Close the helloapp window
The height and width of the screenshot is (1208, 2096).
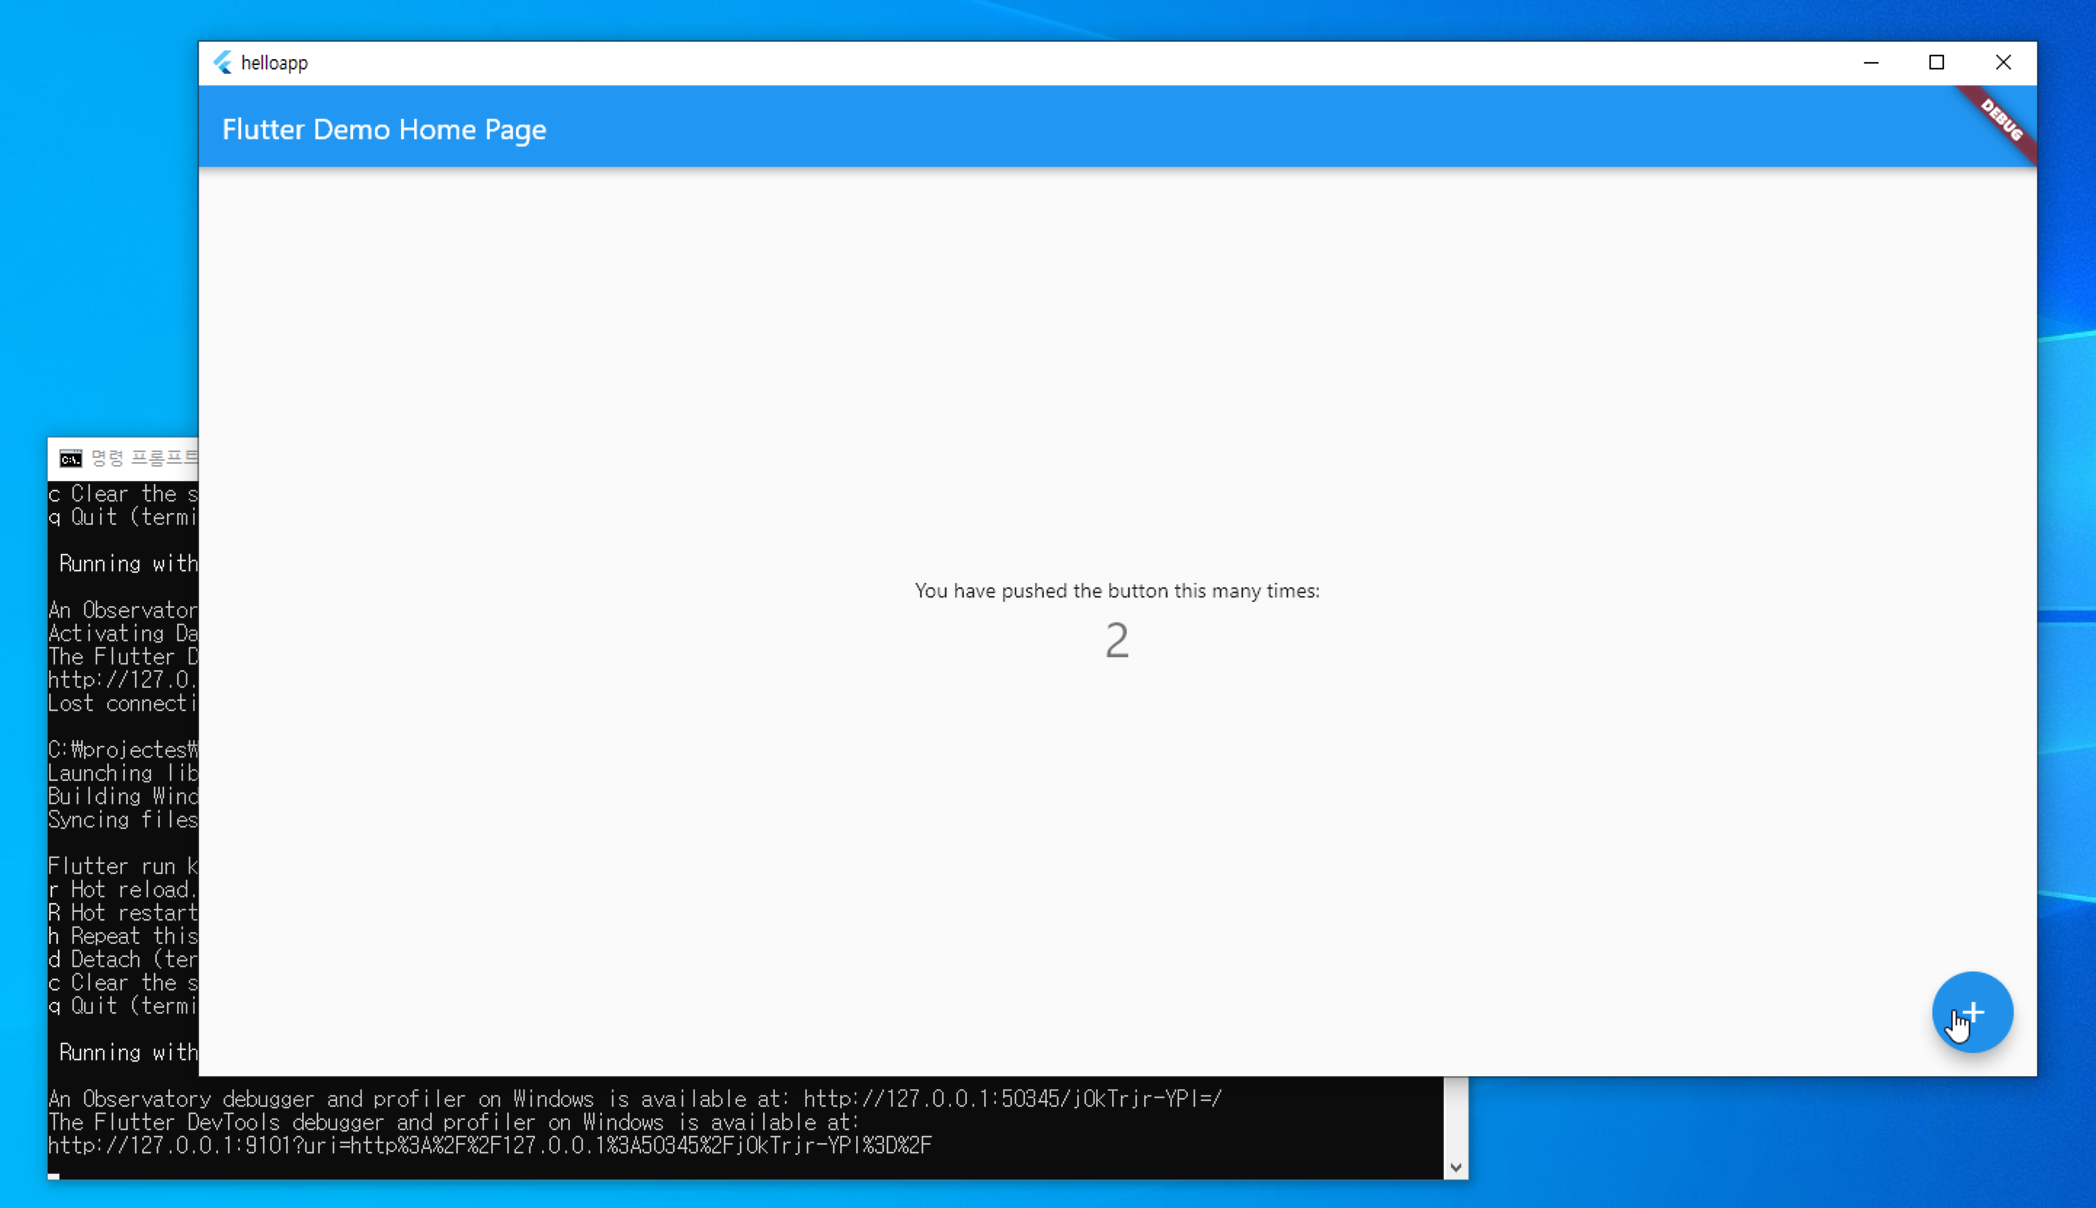coord(2003,63)
